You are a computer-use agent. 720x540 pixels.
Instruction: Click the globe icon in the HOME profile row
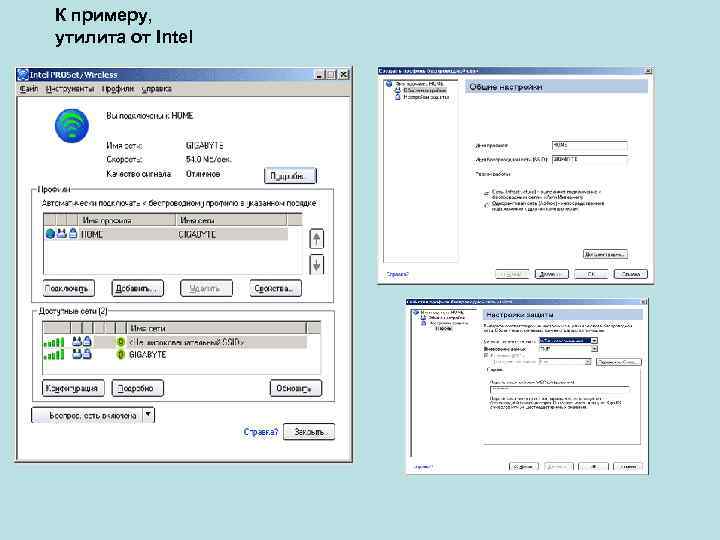50,234
